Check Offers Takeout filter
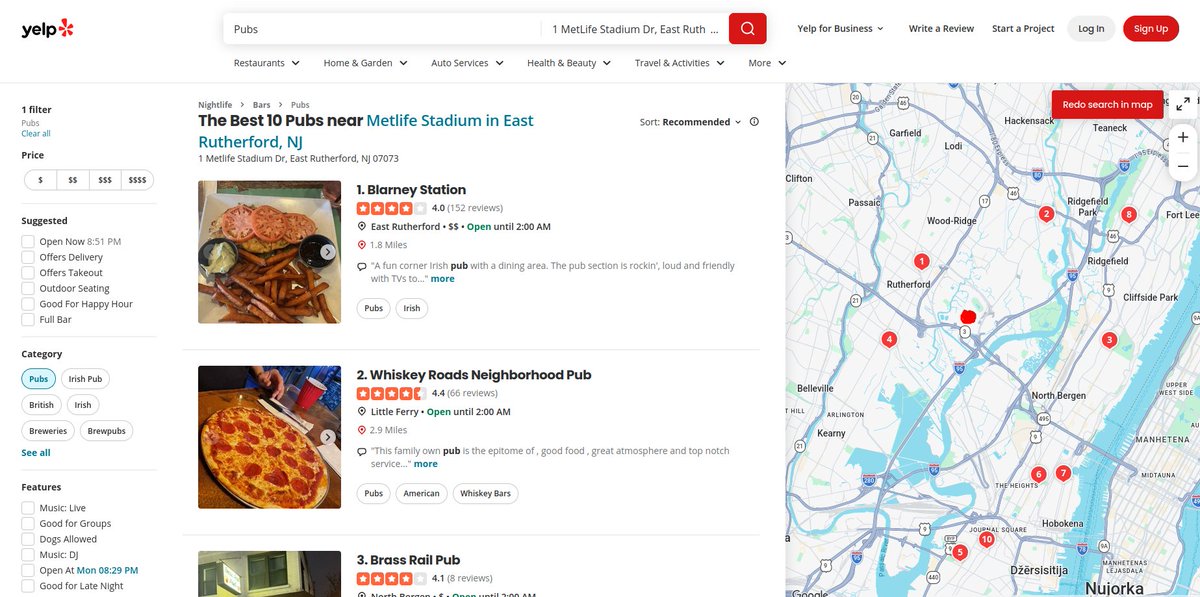 point(28,272)
